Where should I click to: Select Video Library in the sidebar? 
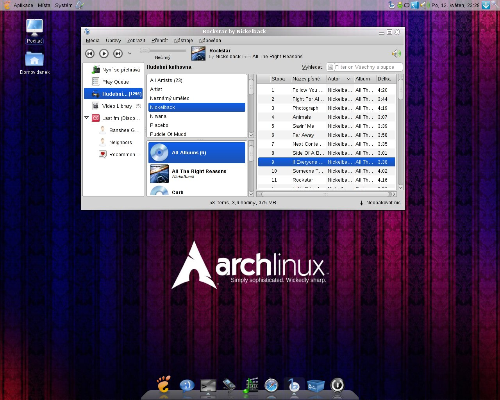click(x=113, y=106)
